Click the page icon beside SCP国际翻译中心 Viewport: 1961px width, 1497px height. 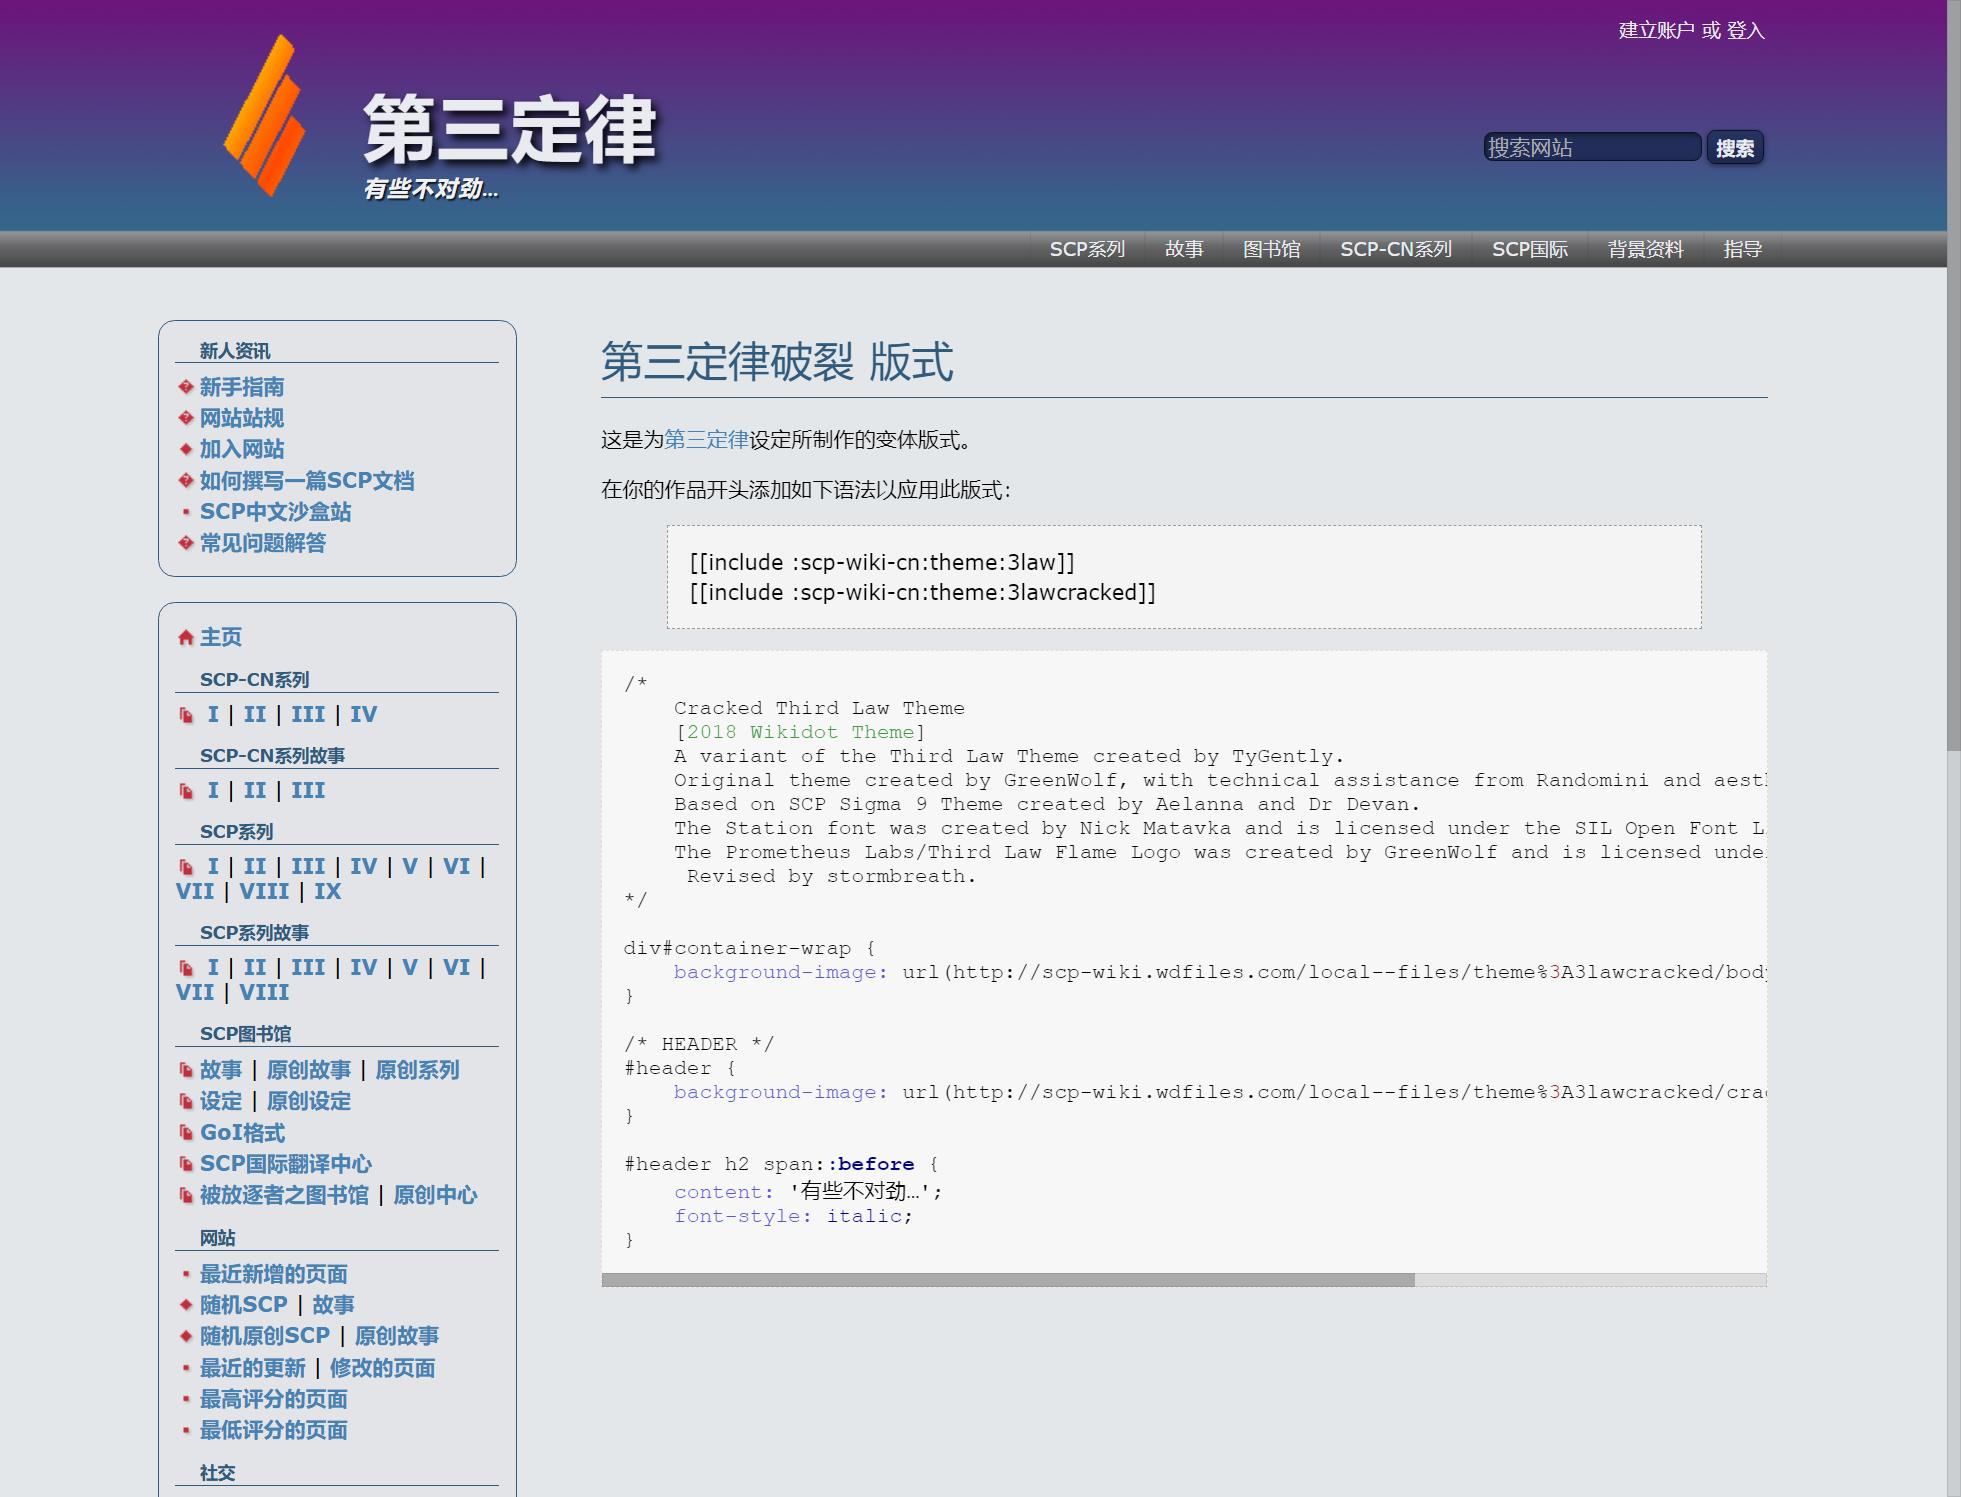coord(186,1164)
